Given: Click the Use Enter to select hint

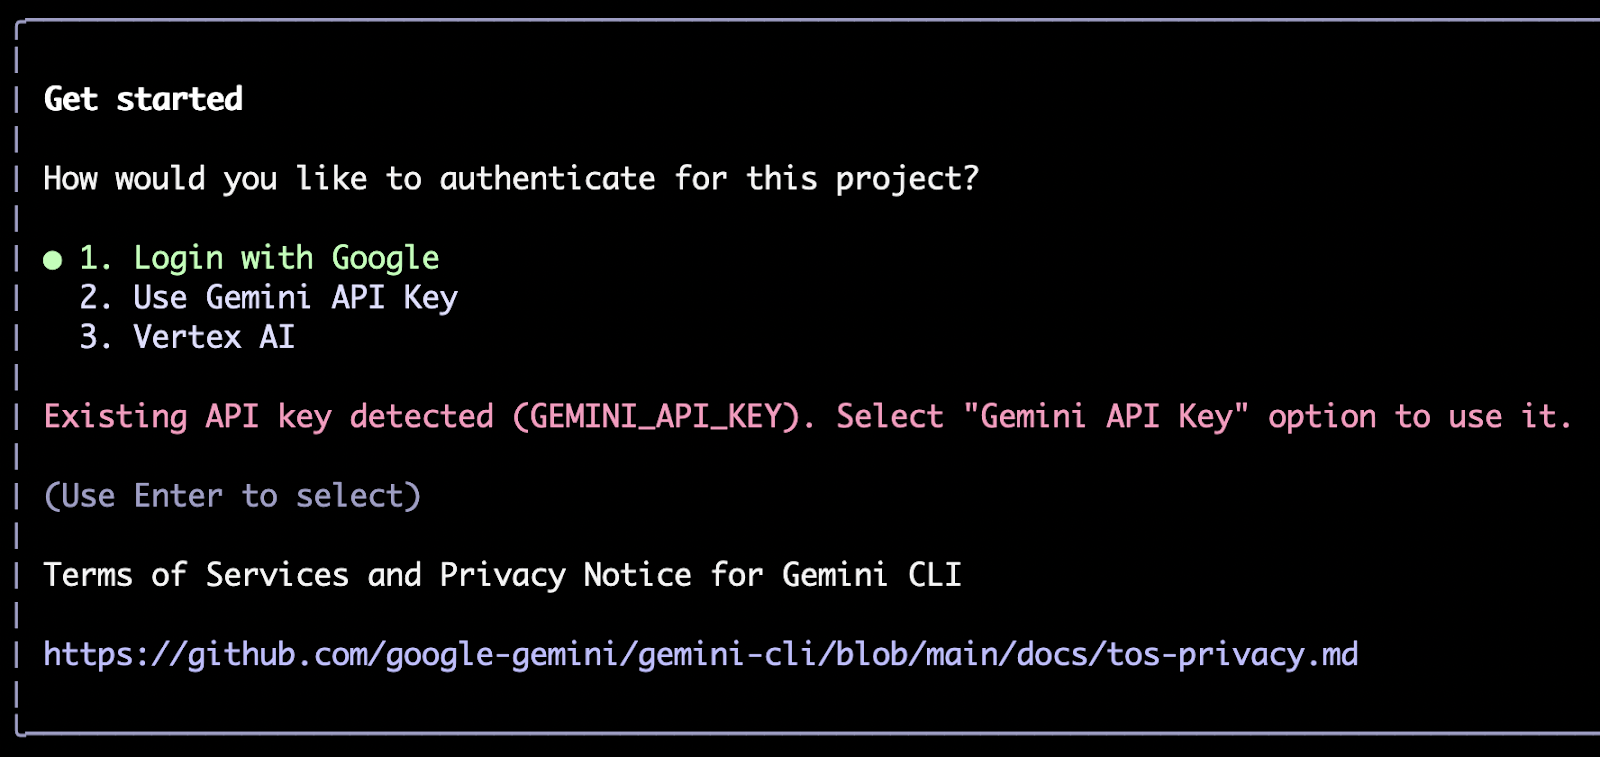Looking at the screenshot, I should point(231,495).
